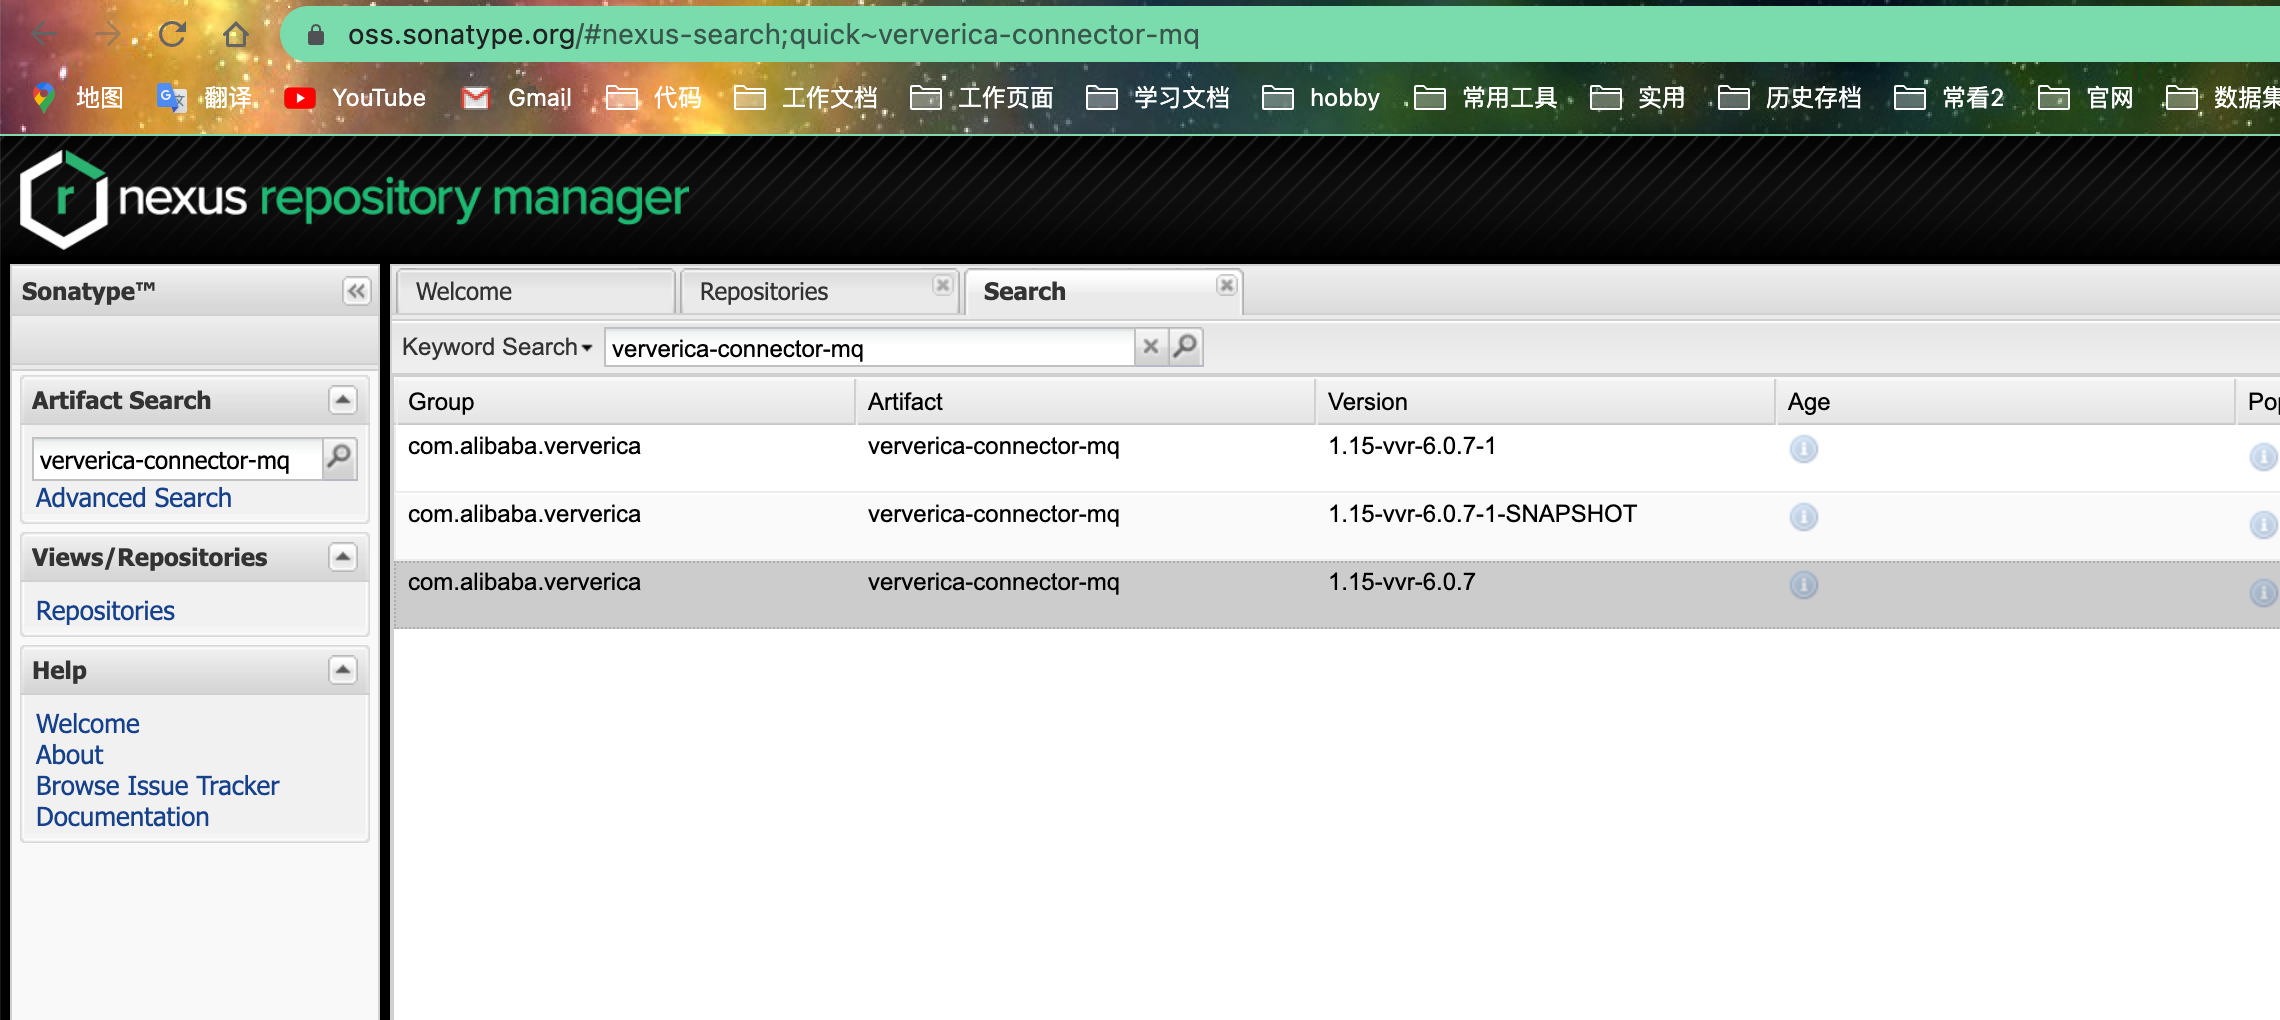The height and width of the screenshot is (1020, 2280).
Task: Click the keyword search input field
Action: tap(870, 348)
